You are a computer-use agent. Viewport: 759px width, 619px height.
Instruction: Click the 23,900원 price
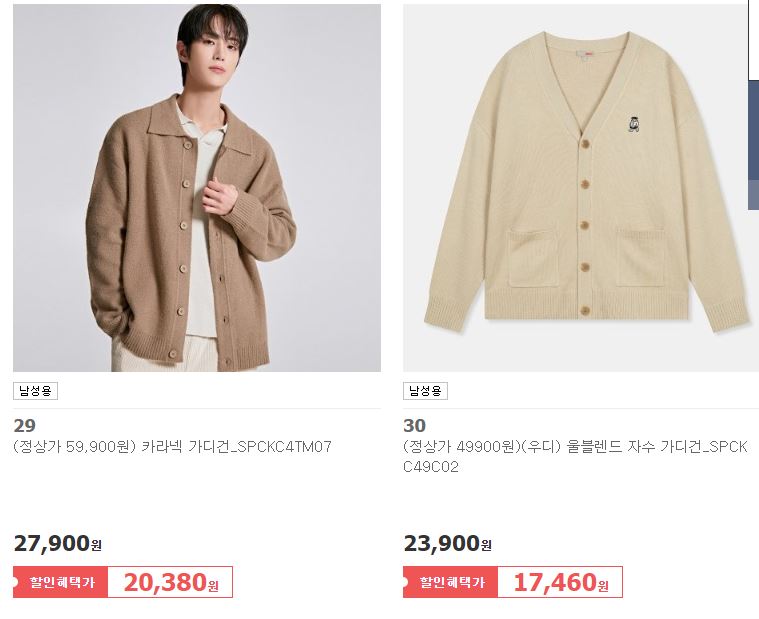[x=448, y=544]
